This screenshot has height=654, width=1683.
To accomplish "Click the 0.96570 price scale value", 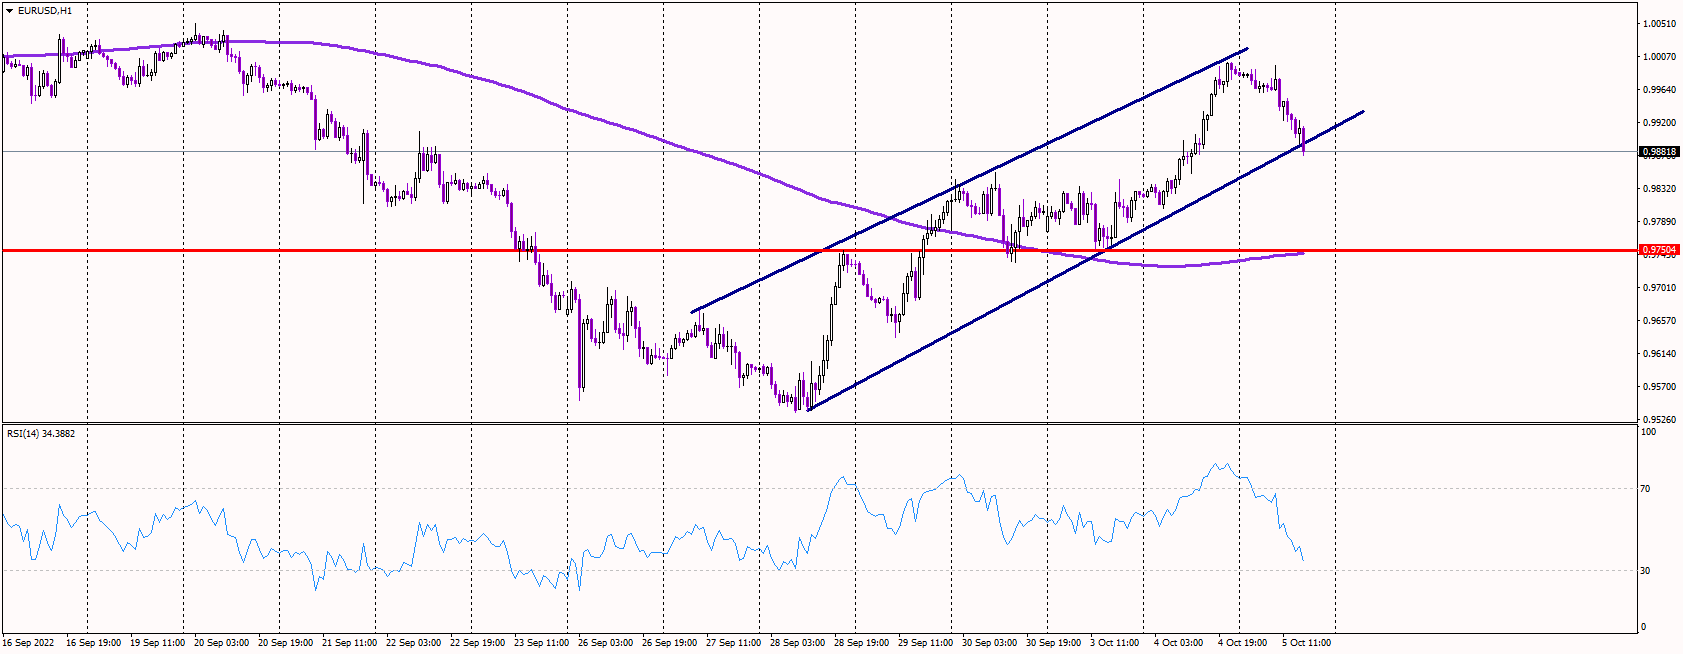I will pos(1660,320).
